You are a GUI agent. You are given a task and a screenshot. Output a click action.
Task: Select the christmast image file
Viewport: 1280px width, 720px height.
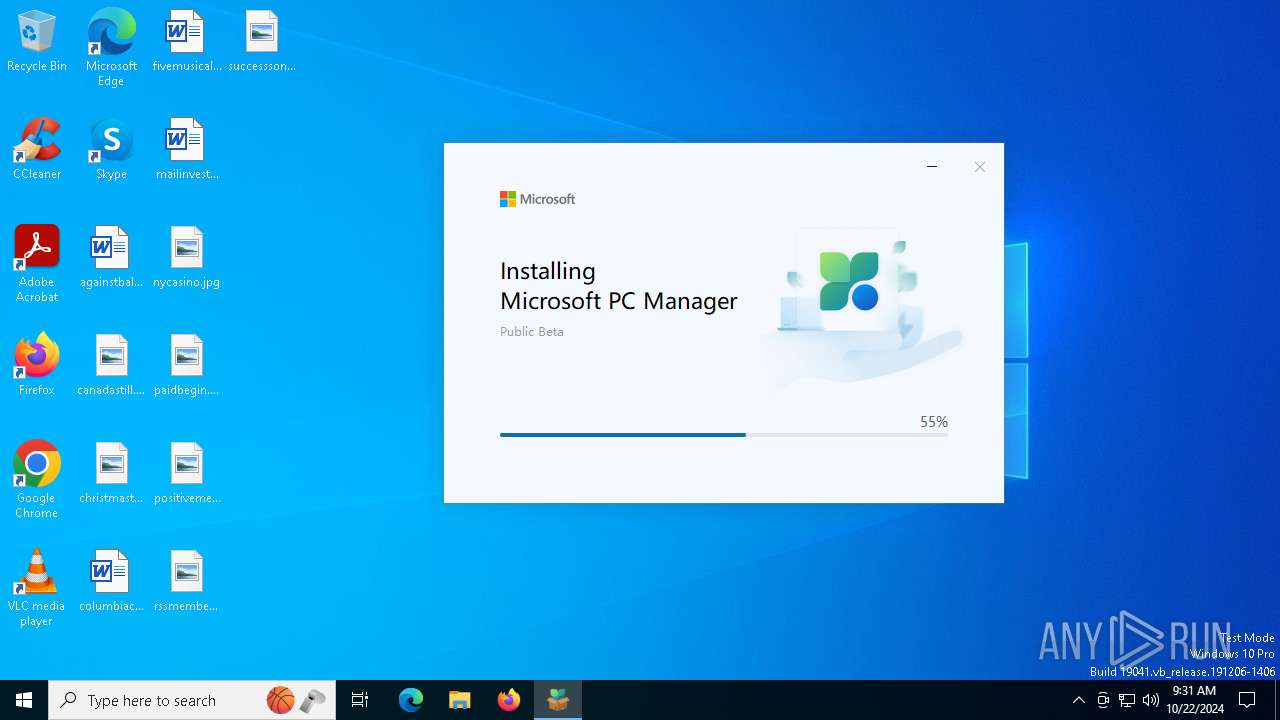click(111, 474)
